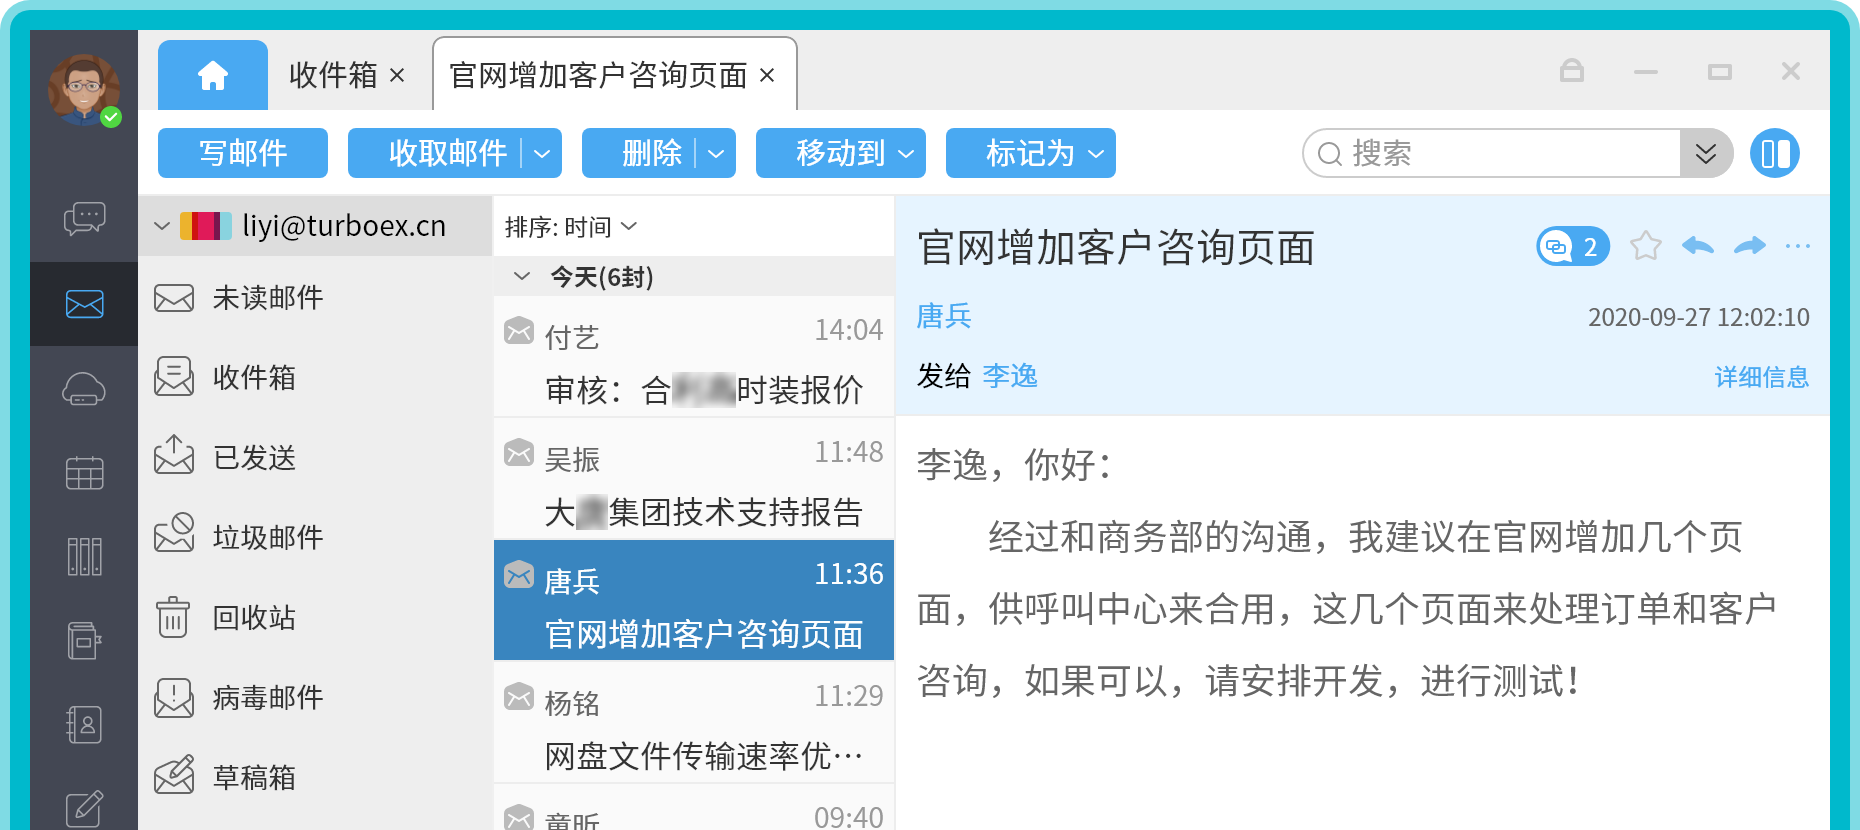Open the chat messages sidebar icon
The height and width of the screenshot is (830, 1860).
[84, 218]
